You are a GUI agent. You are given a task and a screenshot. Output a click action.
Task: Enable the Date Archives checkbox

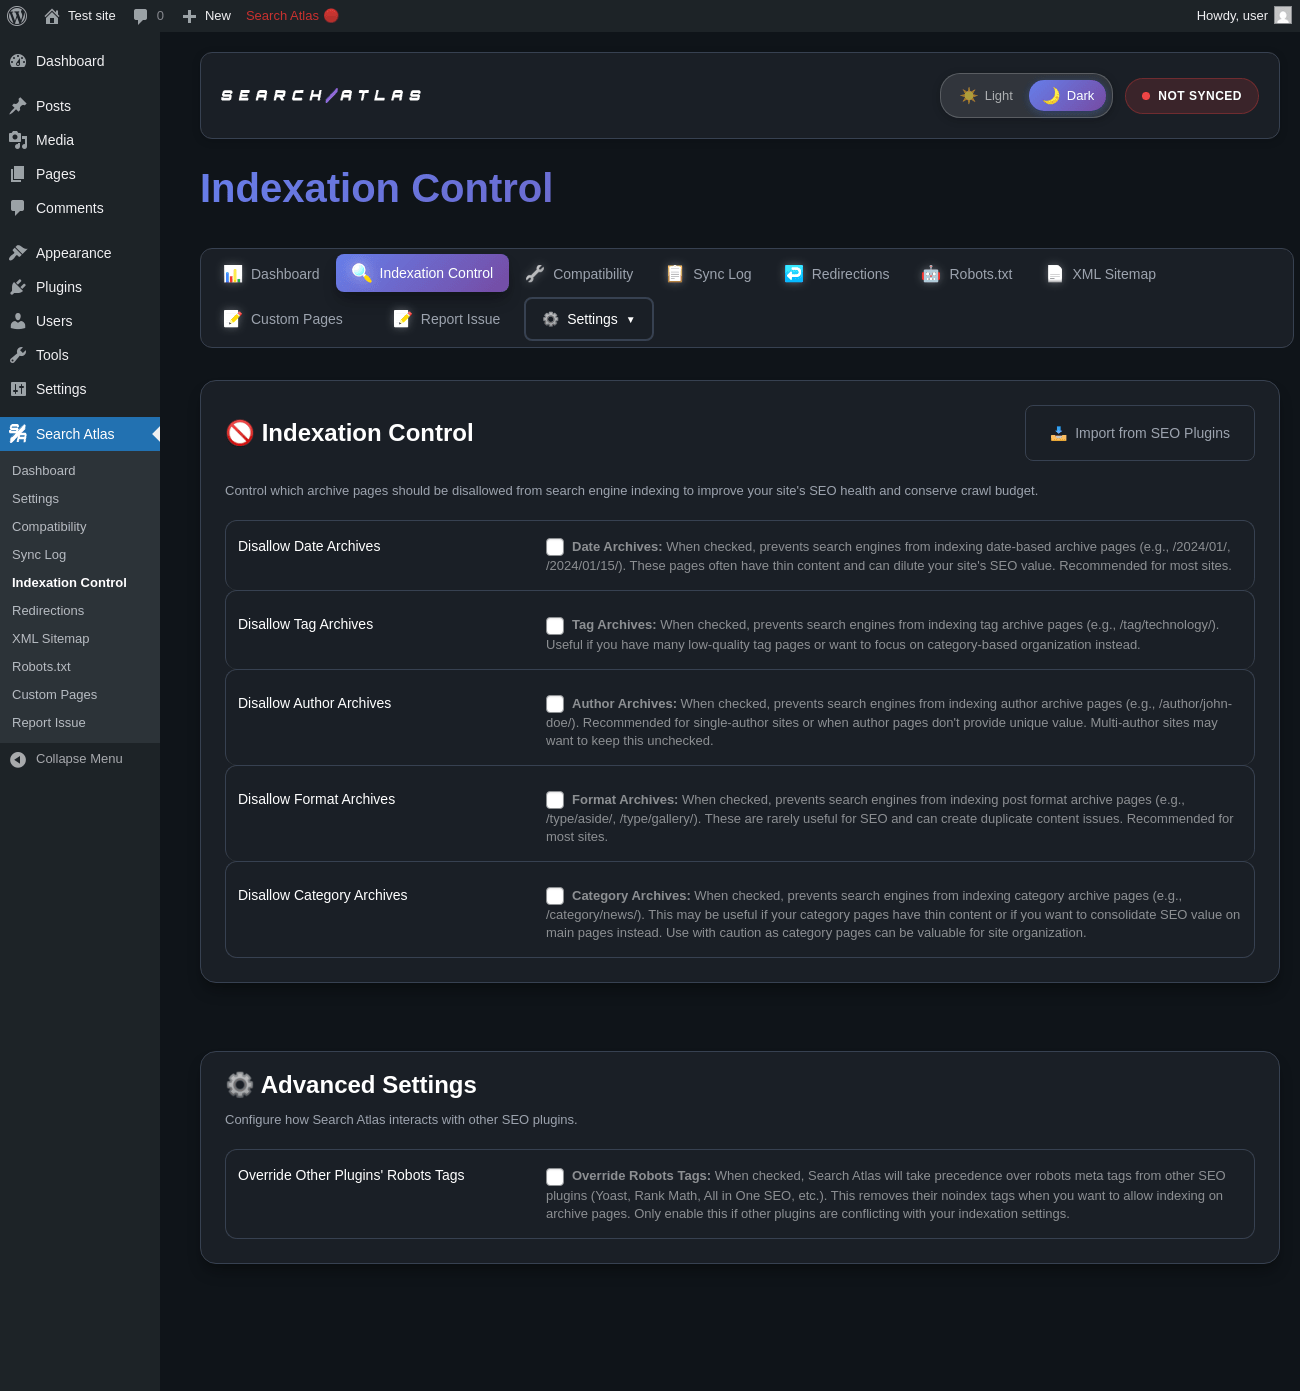coord(555,547)
